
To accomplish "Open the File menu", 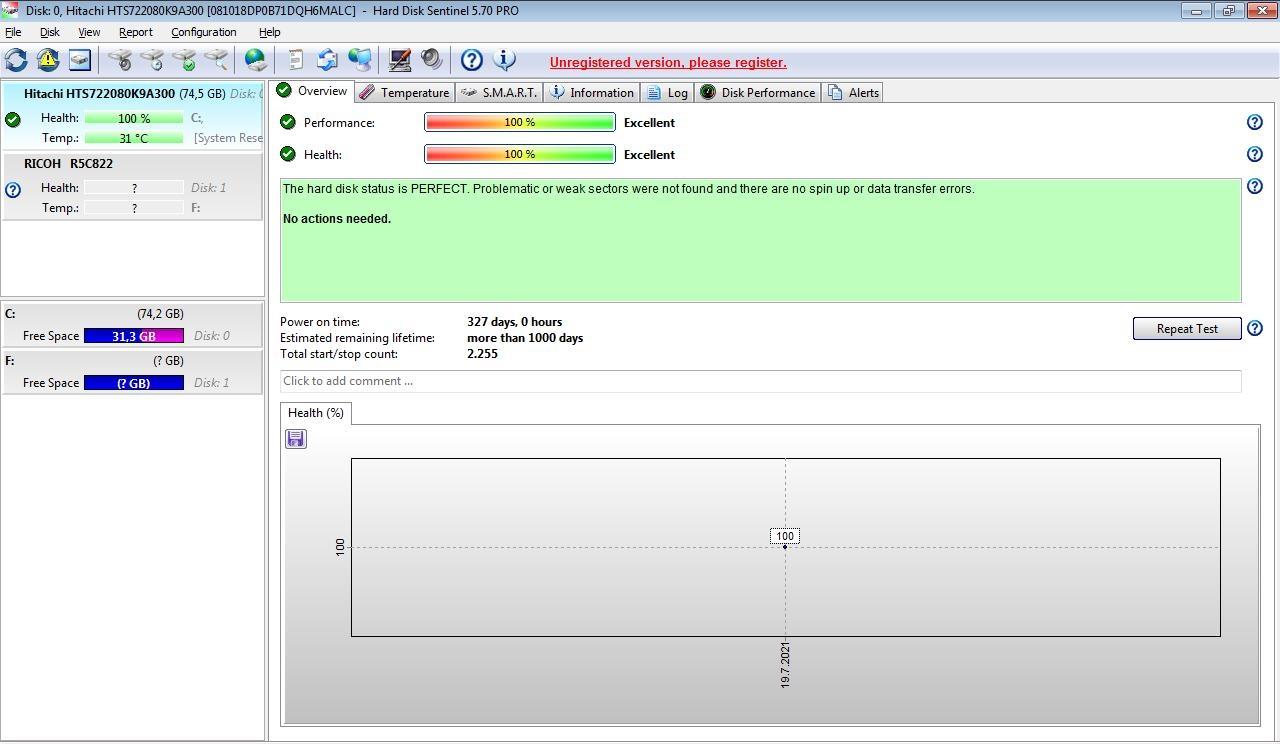I will (x=13, y=32).
